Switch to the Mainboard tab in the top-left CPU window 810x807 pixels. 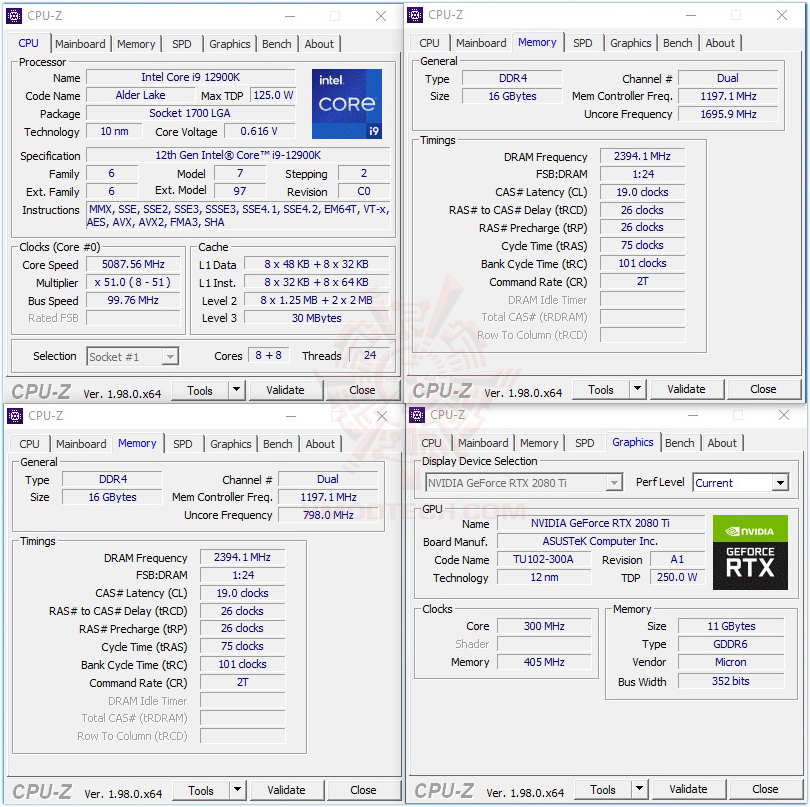click(x=80, y=44)
